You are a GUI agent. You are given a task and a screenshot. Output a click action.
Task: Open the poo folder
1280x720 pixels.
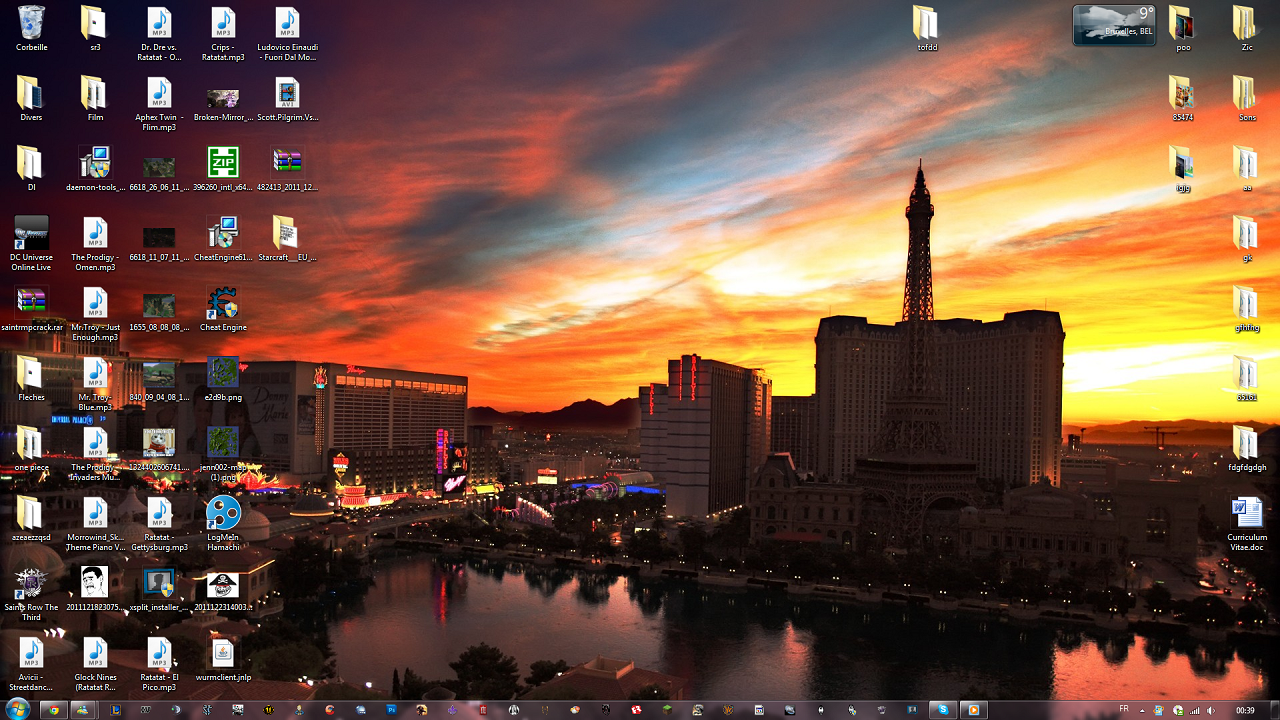(x=1183, y=28)
